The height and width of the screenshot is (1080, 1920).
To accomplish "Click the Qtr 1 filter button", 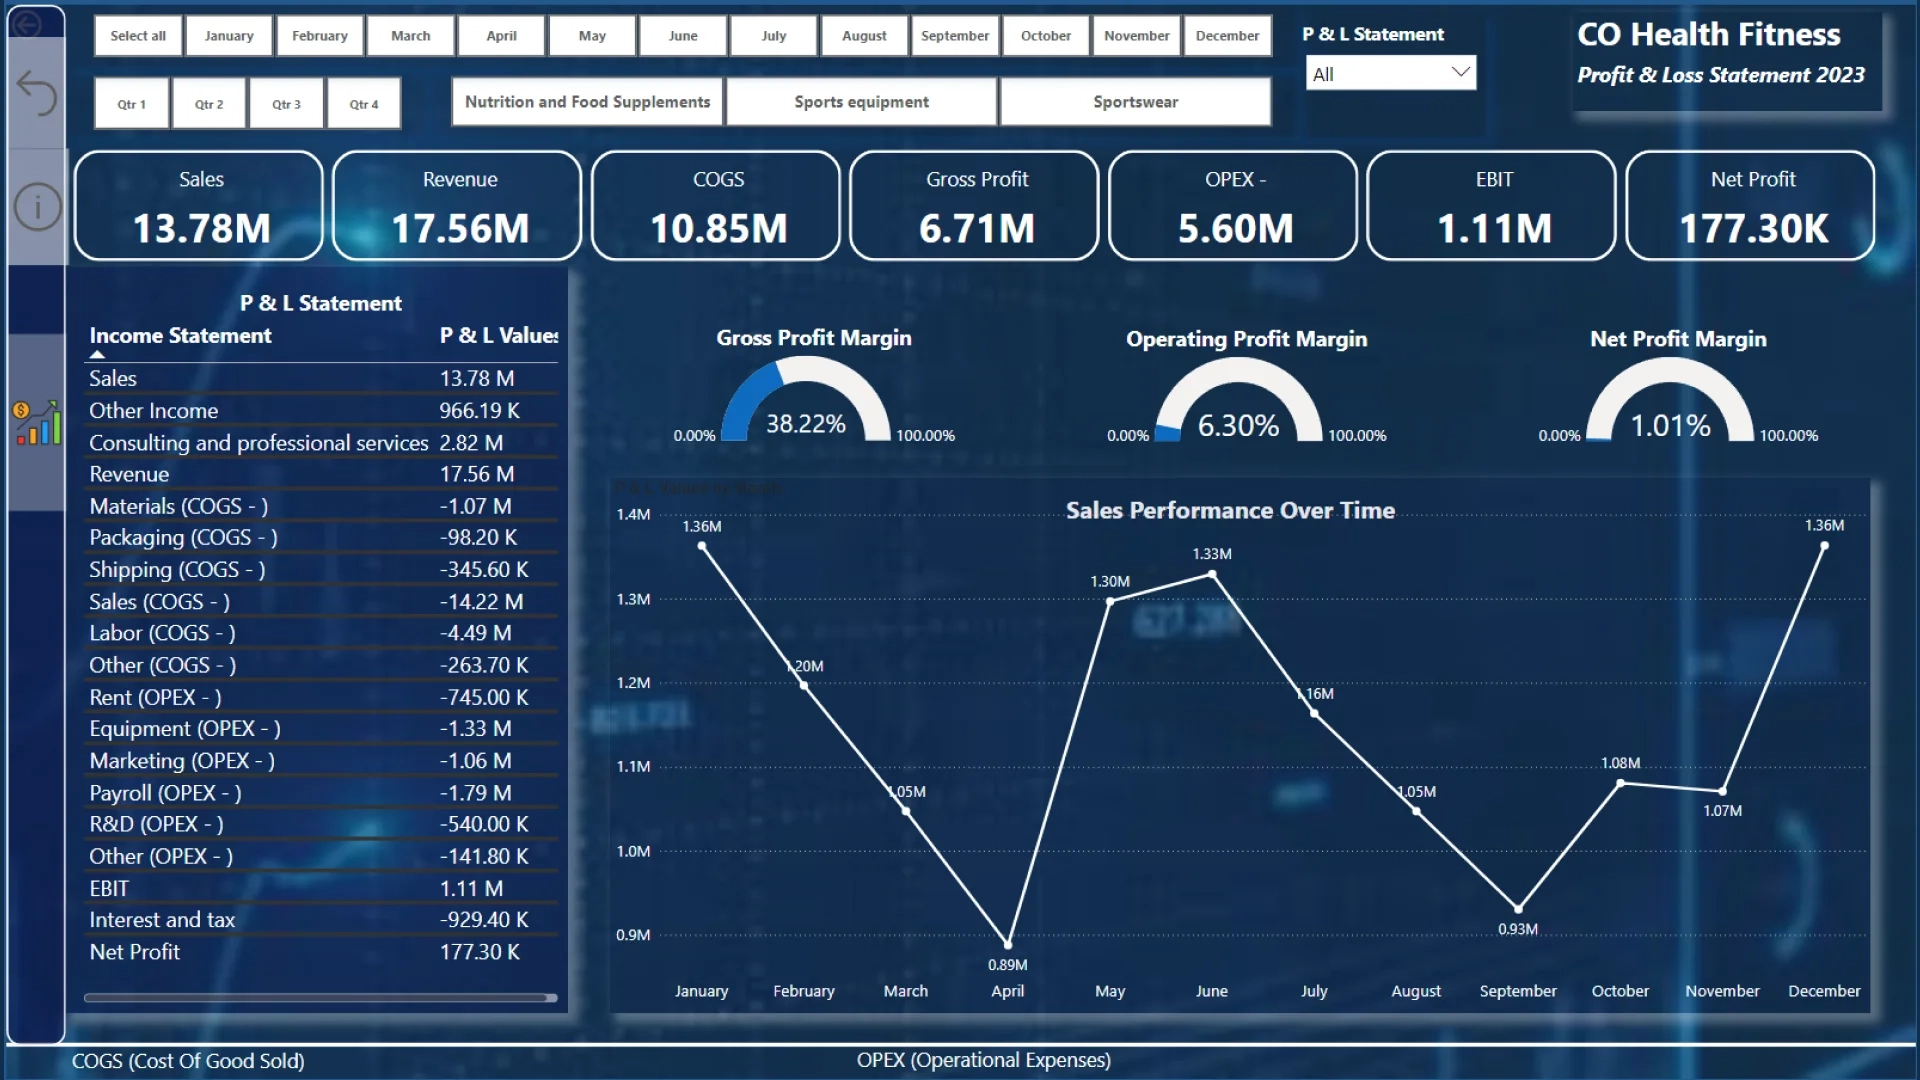I will point(130,103).
